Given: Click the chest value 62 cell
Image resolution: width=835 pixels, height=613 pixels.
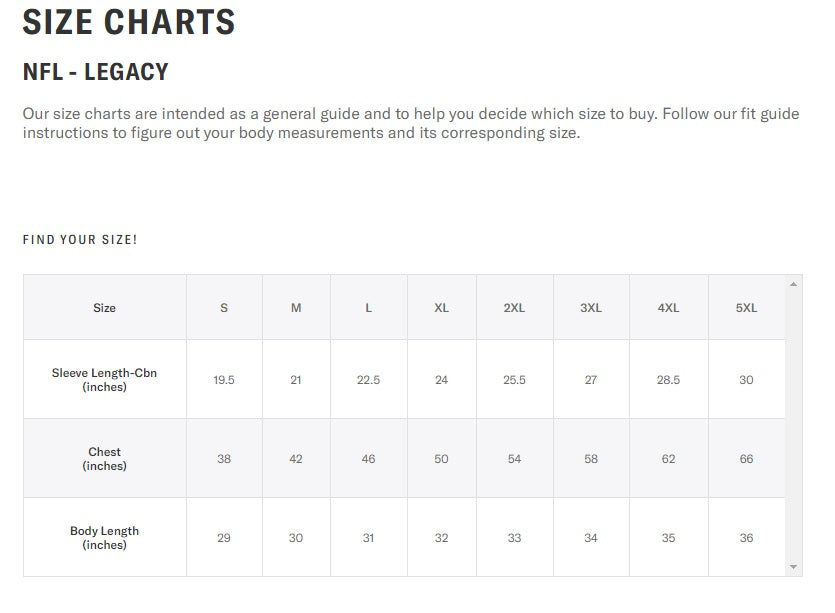Looking at the screenshot, I should pos(668,459).
